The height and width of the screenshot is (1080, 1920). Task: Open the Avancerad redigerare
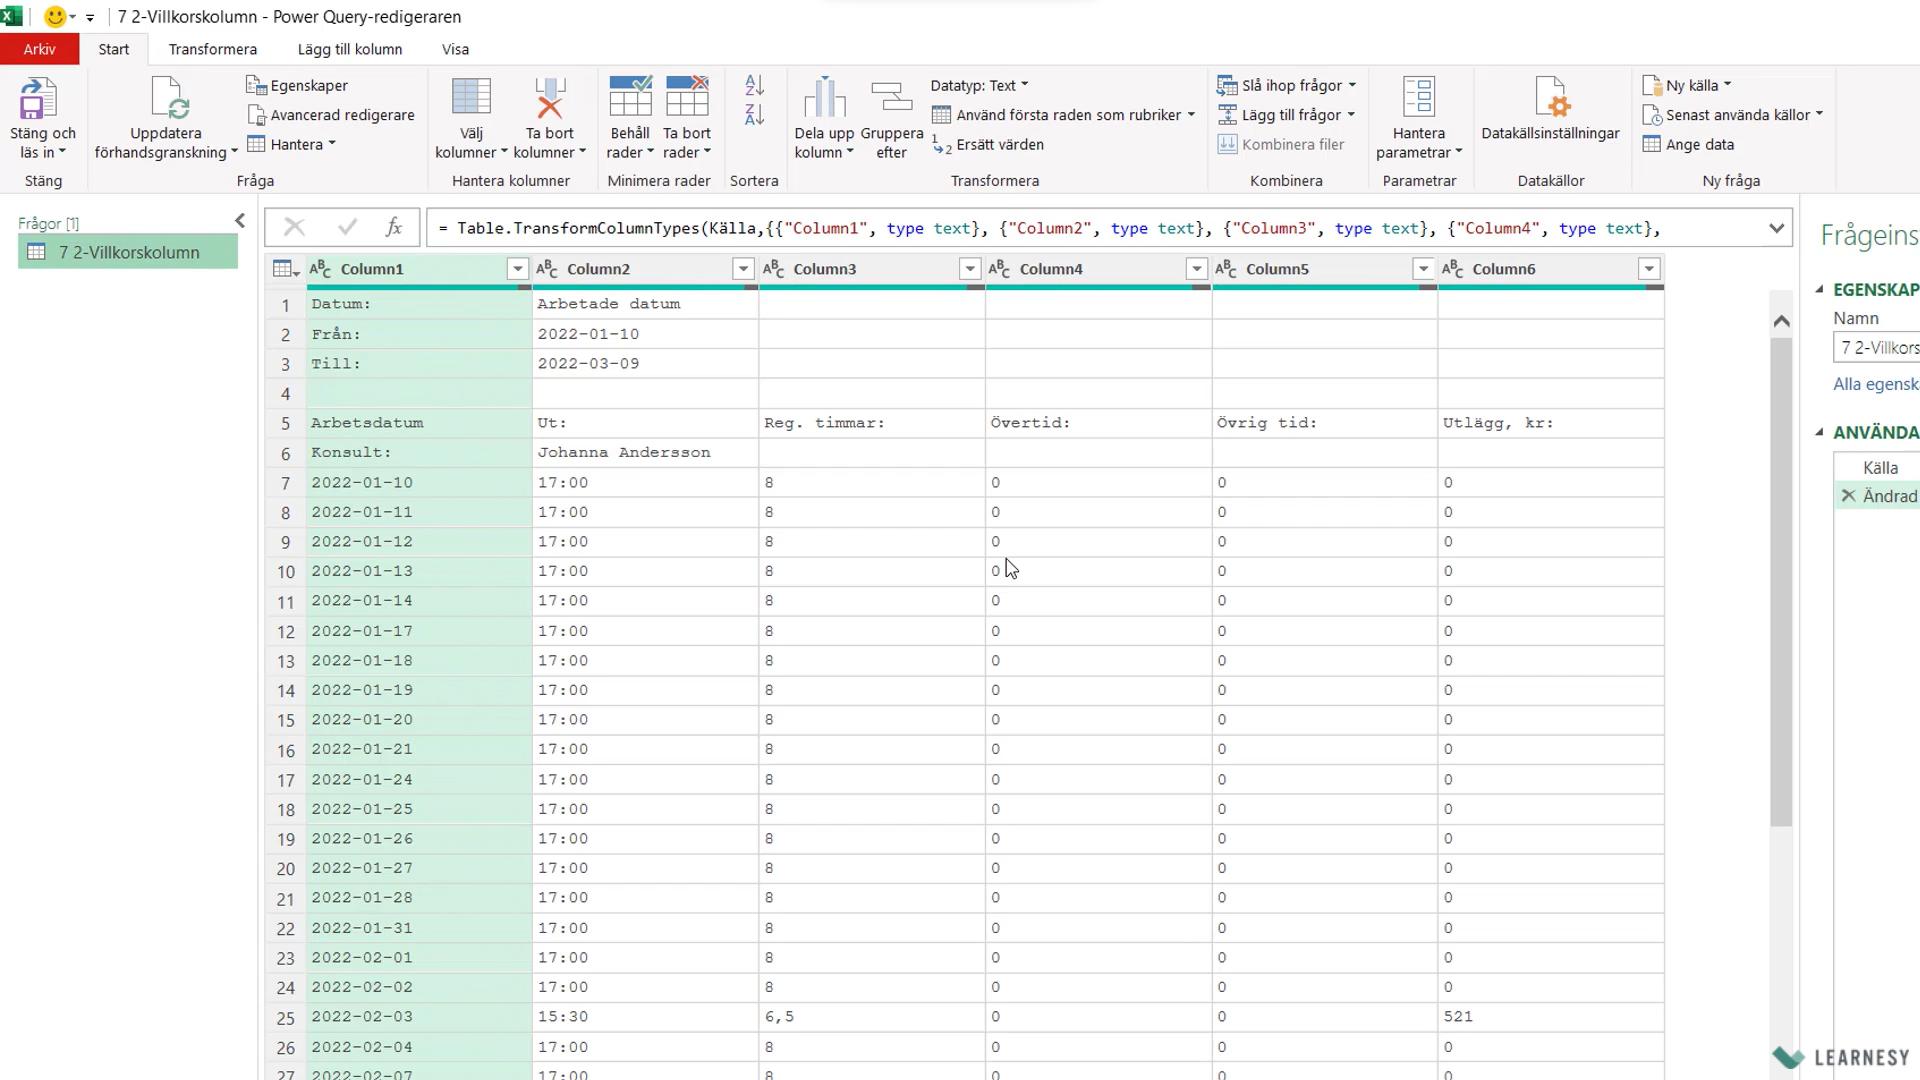point(331,114)
